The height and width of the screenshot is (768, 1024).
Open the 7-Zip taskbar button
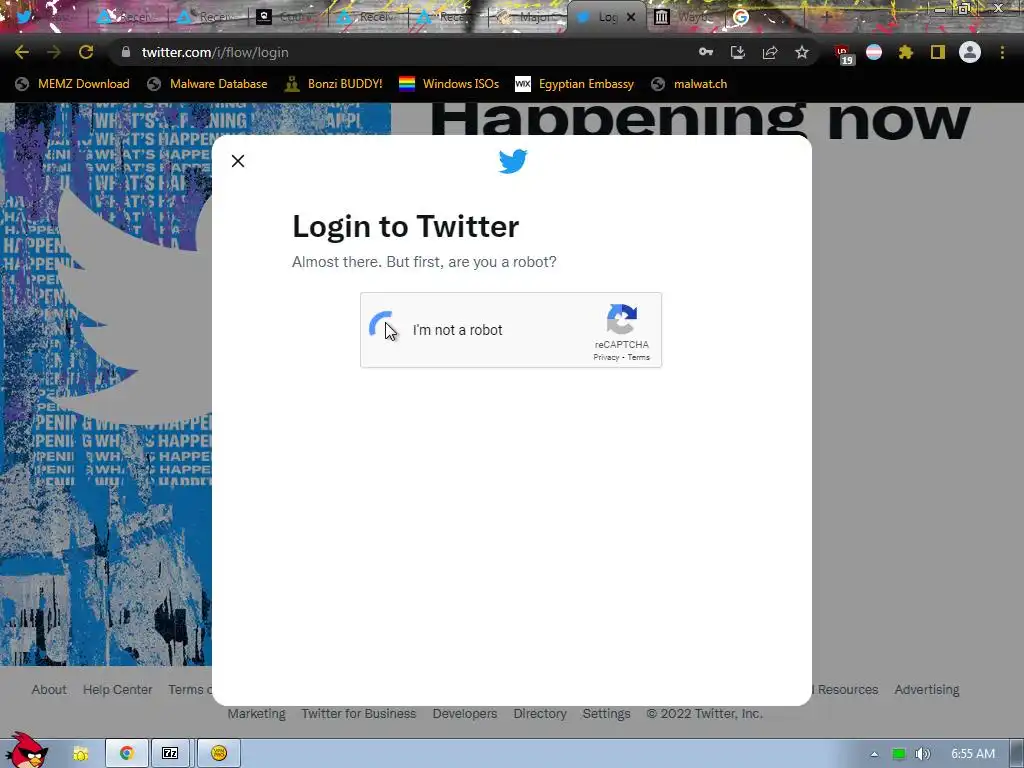(170, 754)
